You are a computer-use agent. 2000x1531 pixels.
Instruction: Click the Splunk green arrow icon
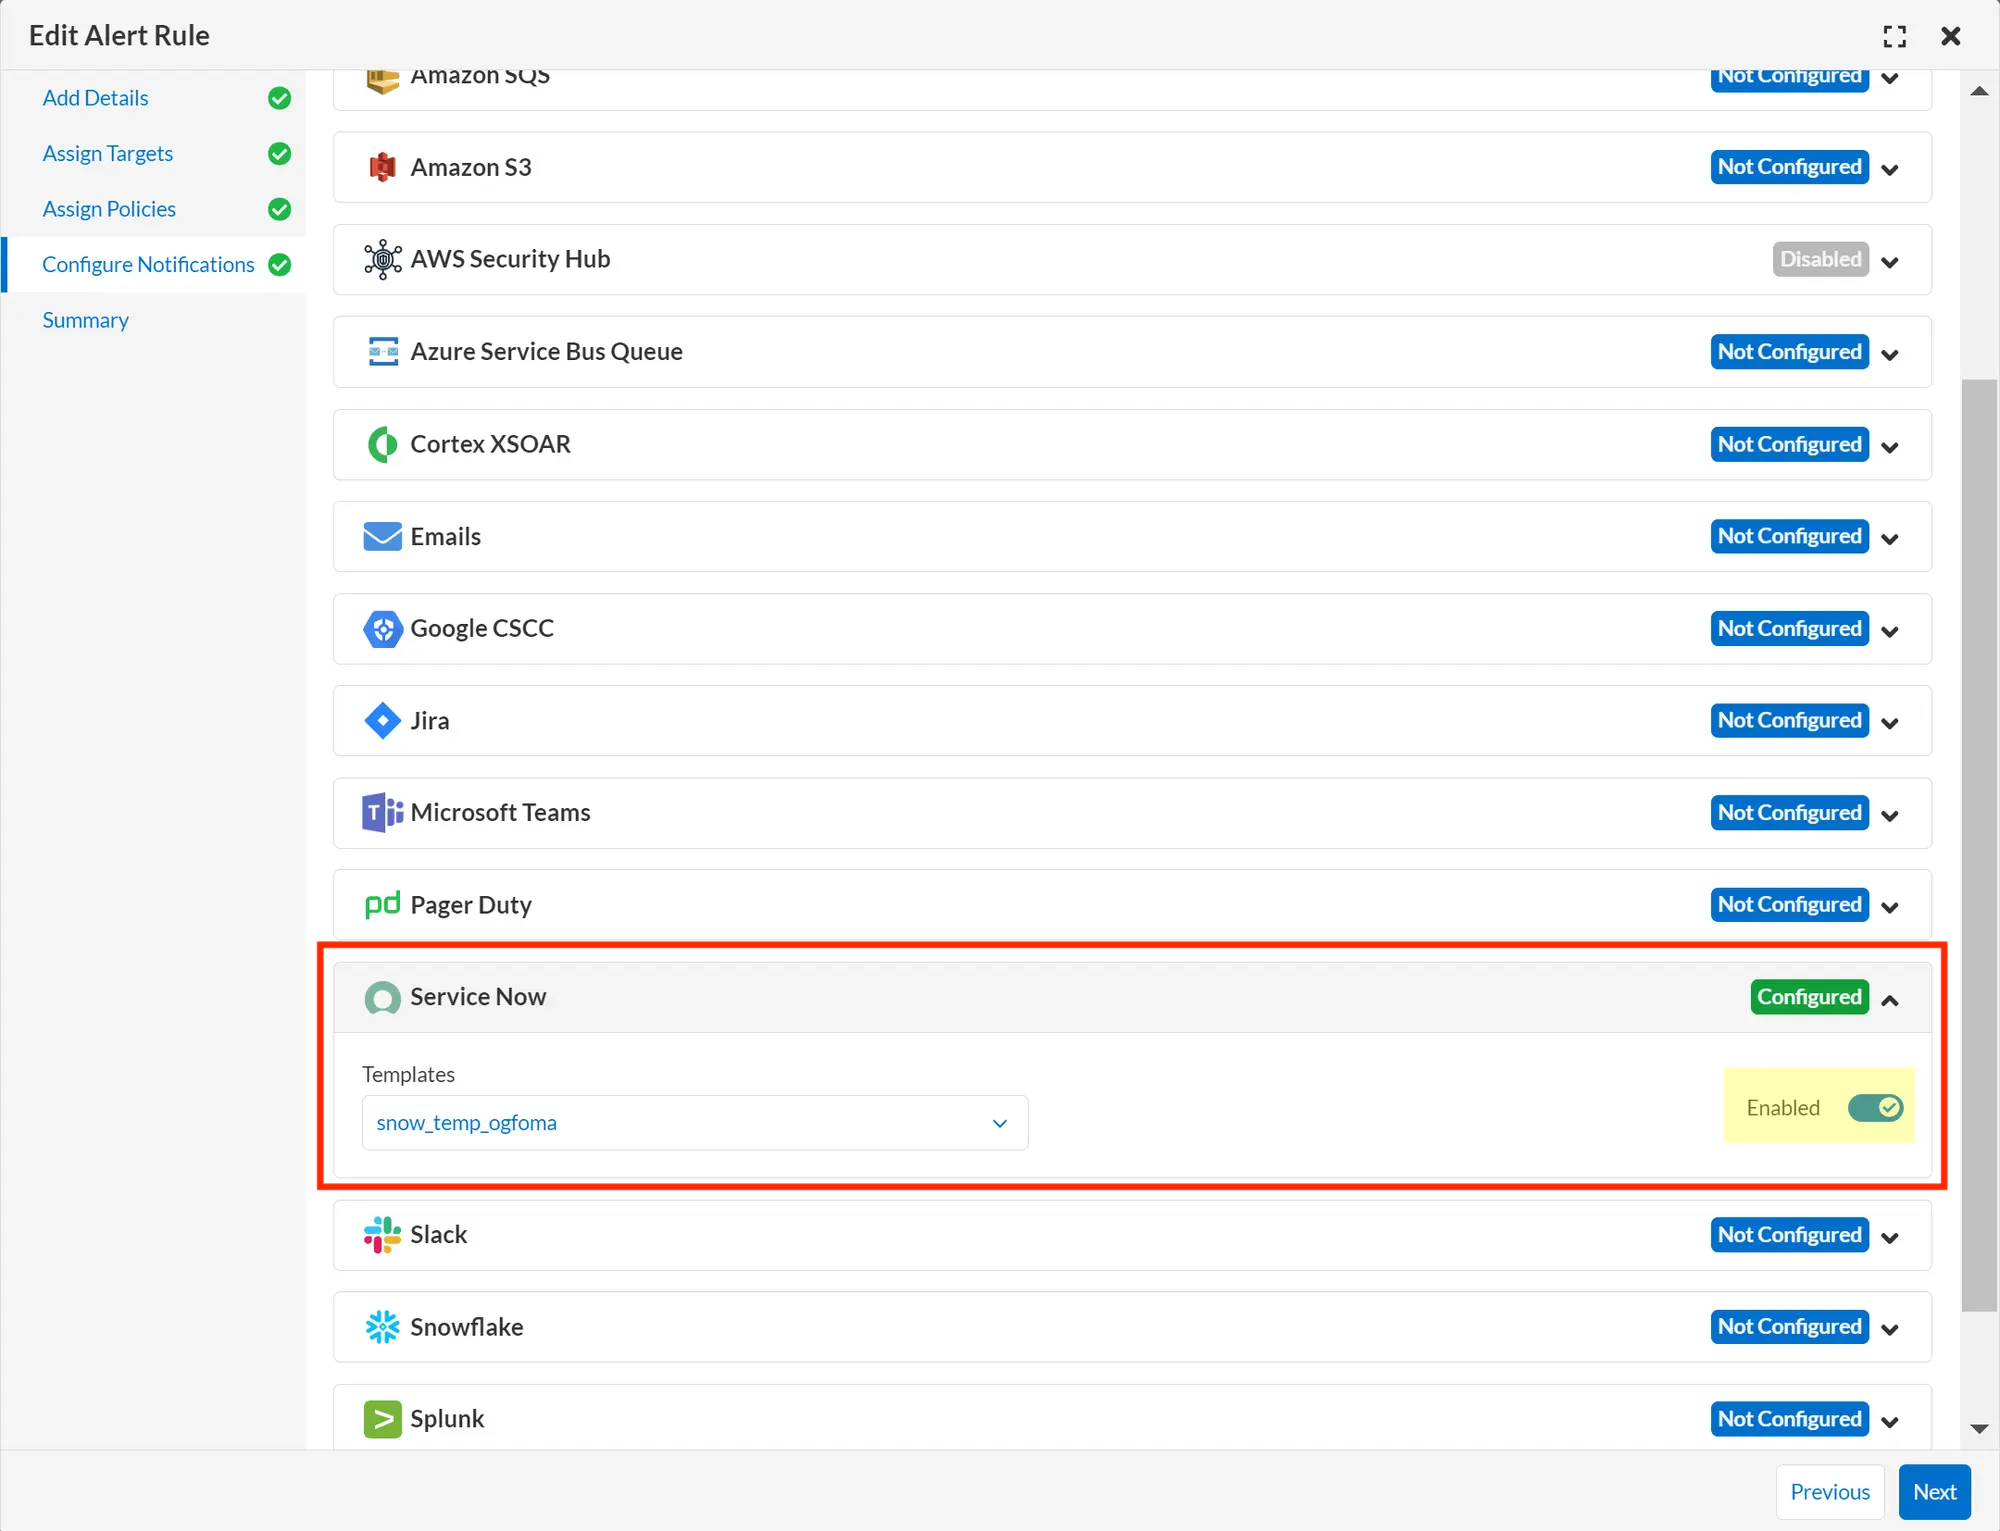click(382, 1419)
